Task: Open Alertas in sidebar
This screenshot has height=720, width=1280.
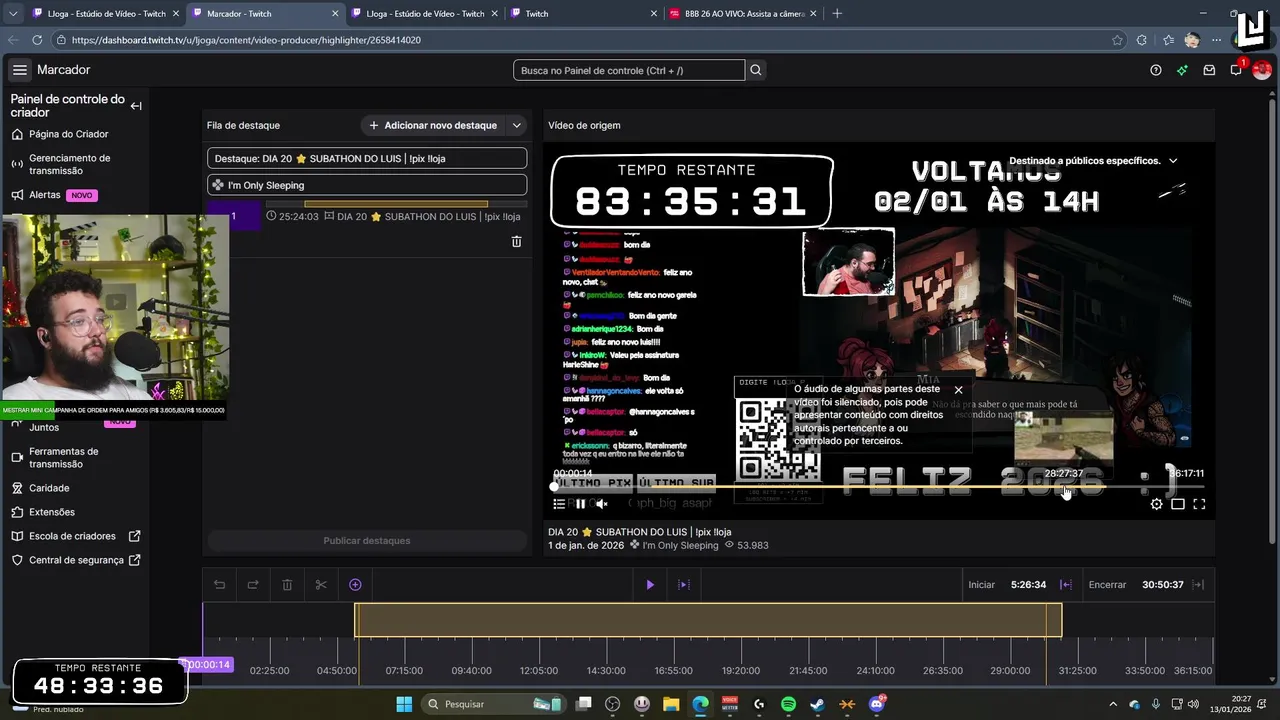Action: [x=45, y=195]
